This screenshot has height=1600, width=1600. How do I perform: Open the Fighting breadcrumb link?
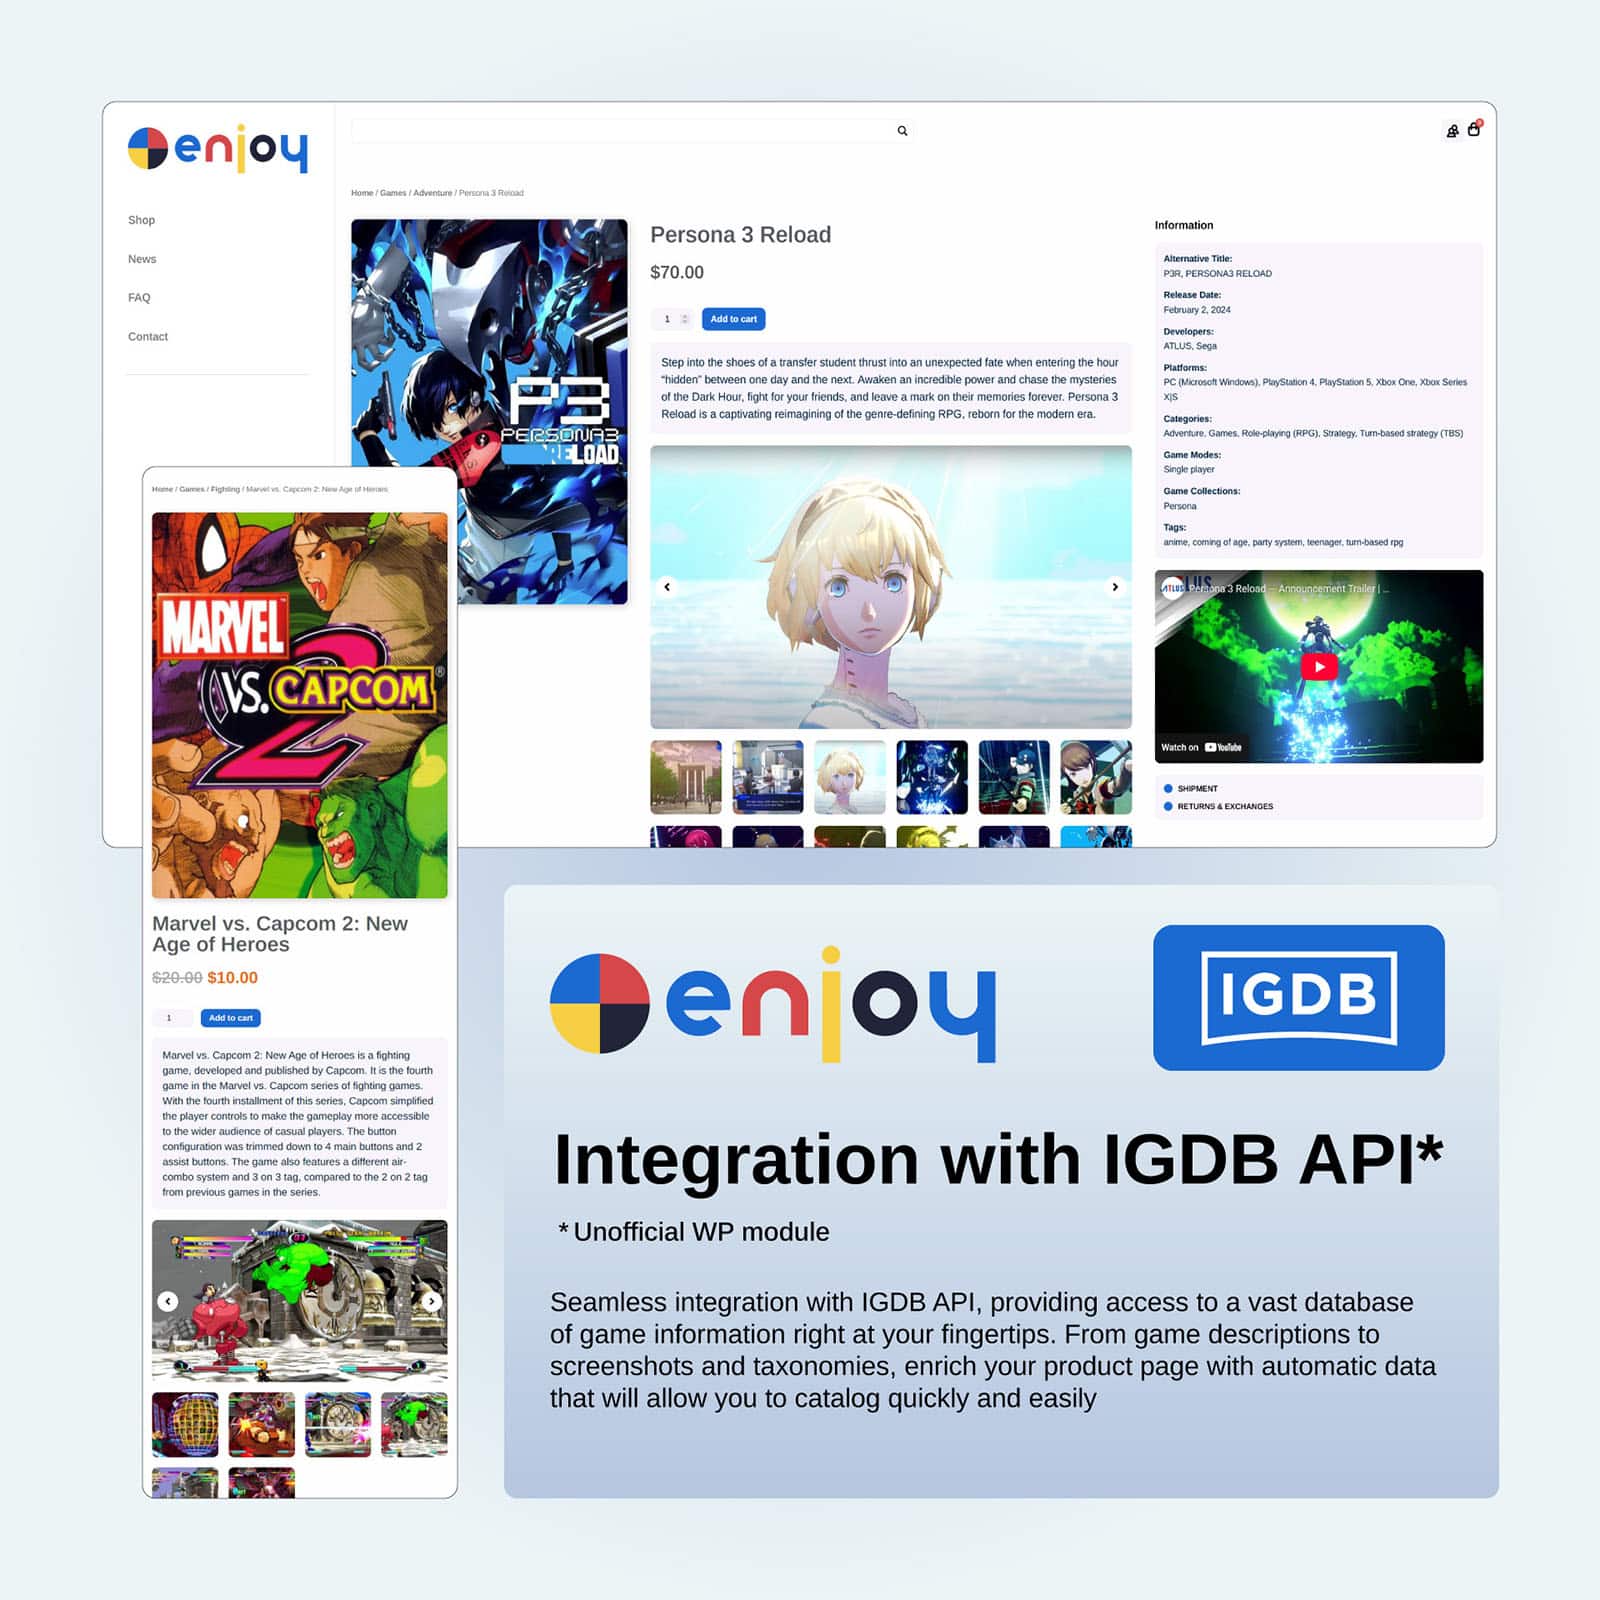coord(225,489)
